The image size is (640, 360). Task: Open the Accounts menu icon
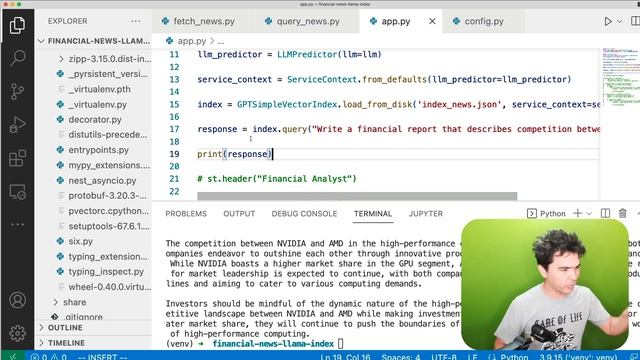(17, 300)
